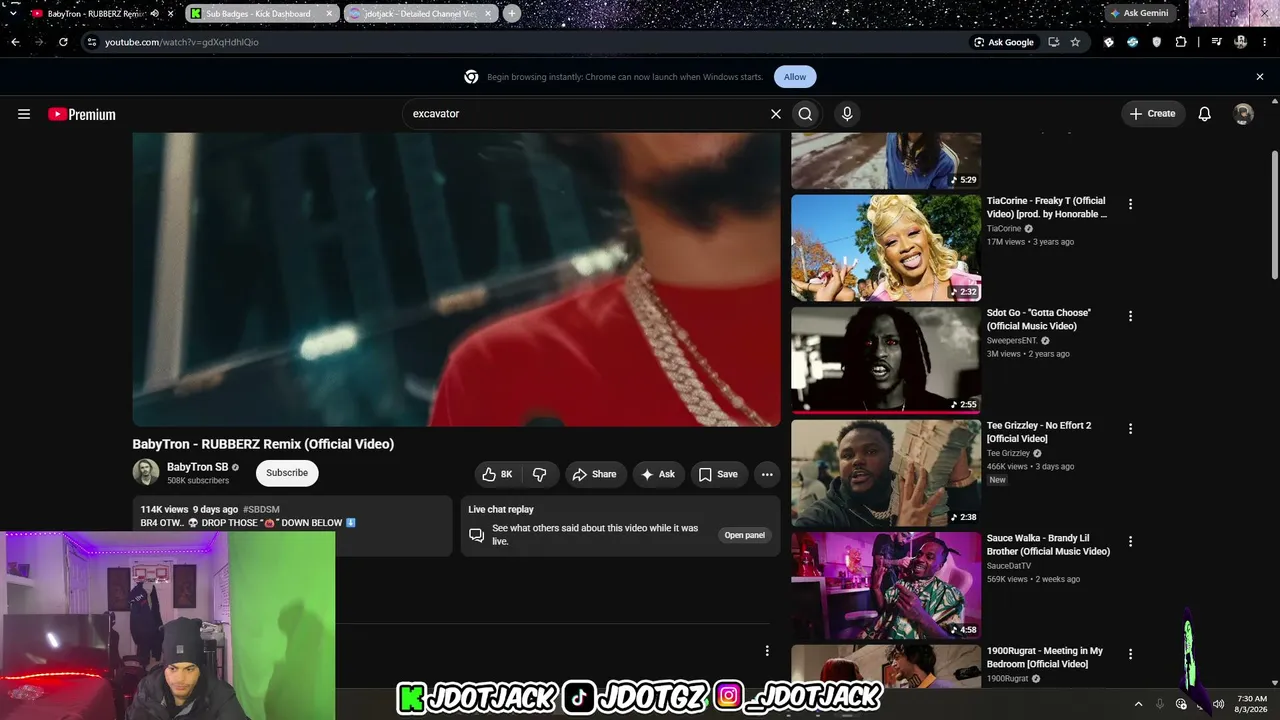The height and width of the screenshot is (720, 1280).
Task: Bookmark this page with the star icon
Action: [1075, 42]
